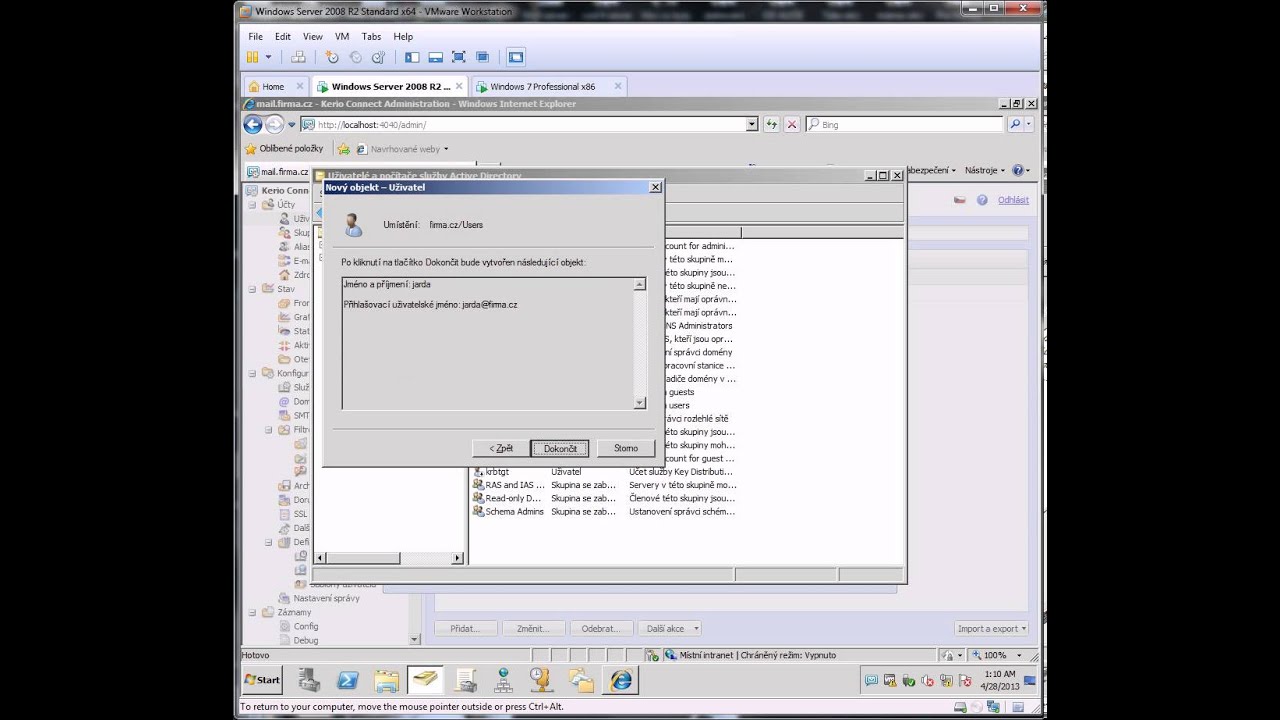Open Server Manager from the taskbar
The height and width of the screenshot is (720, 1280).
(309, 680)
